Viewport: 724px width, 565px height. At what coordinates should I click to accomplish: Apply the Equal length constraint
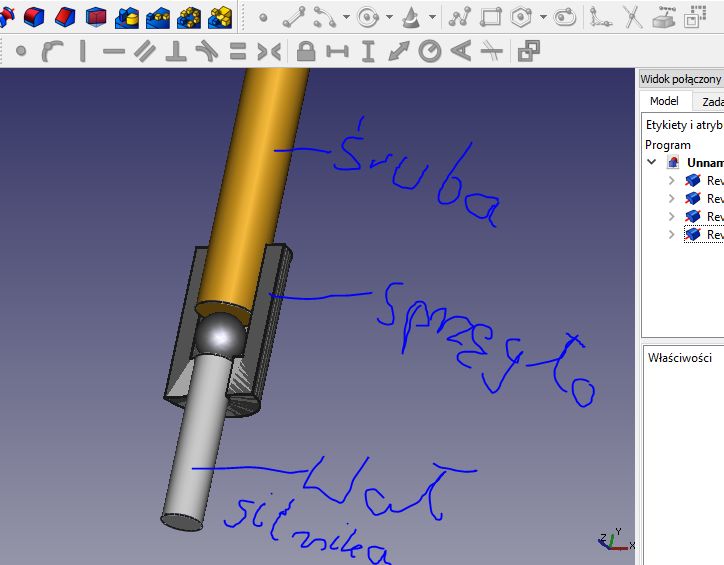(x=238, y=51)
